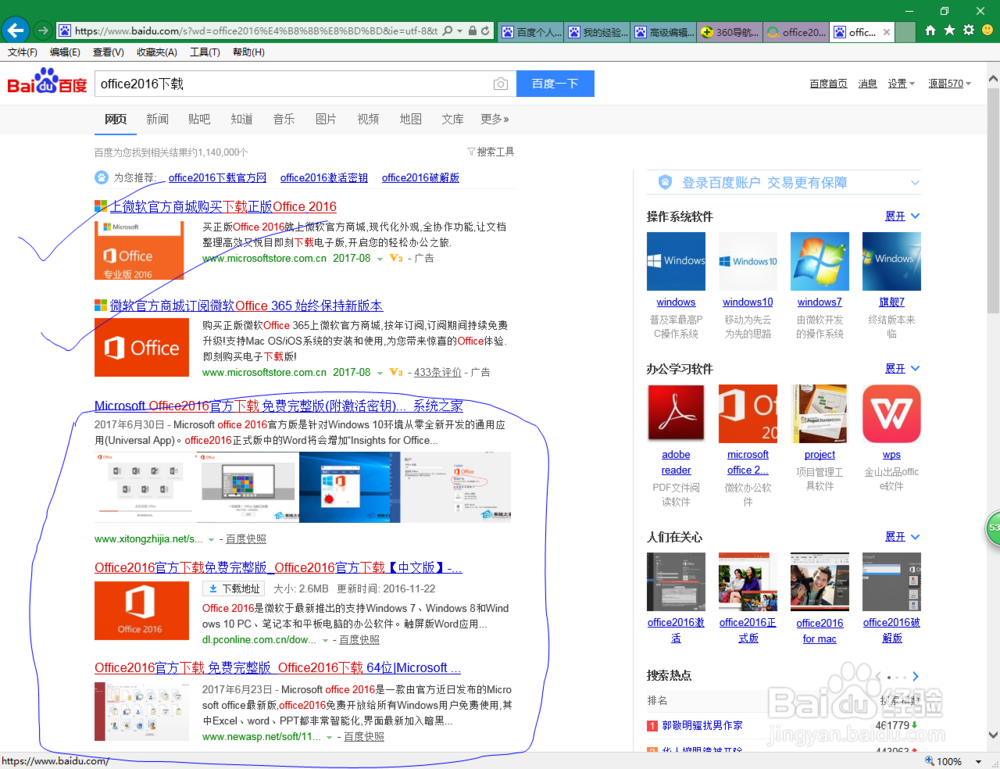
Task: Click the smiley feedback icon
Action: coord(987,30)
